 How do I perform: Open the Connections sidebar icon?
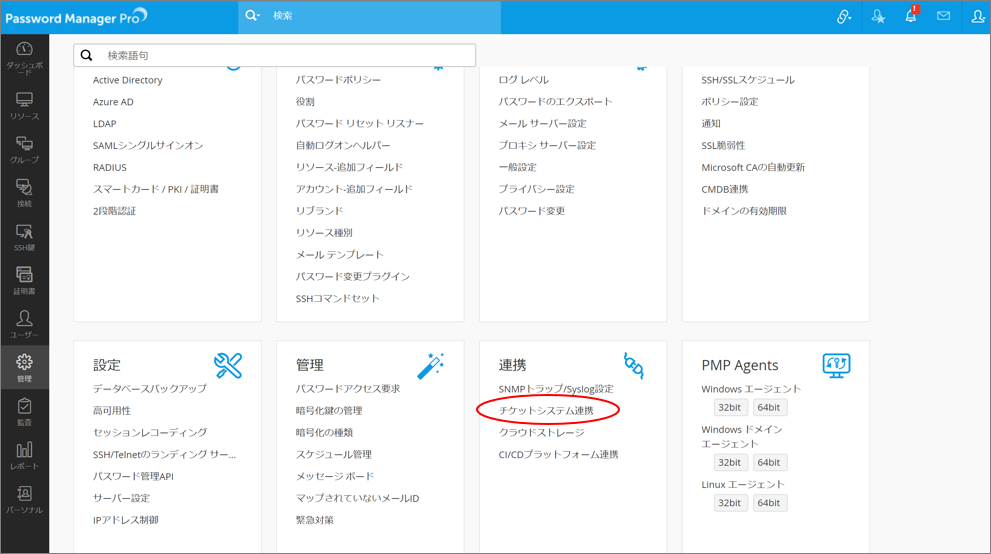point(24,193)
